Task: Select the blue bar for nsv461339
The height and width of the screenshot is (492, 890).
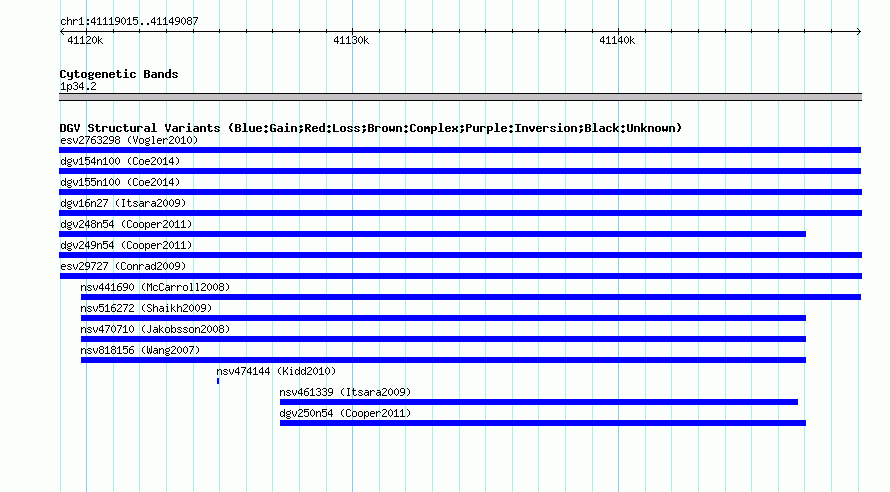Action: [x=539, y=402]
